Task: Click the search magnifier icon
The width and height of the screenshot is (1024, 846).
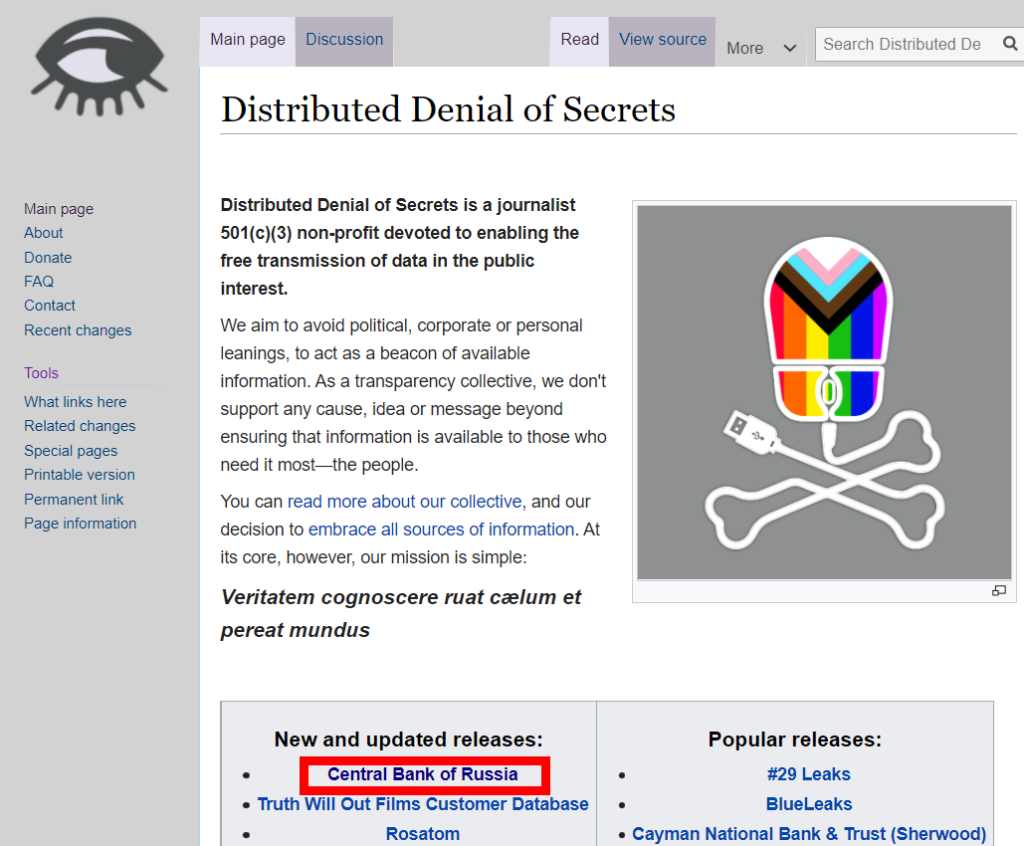Action: point(1008,44)
